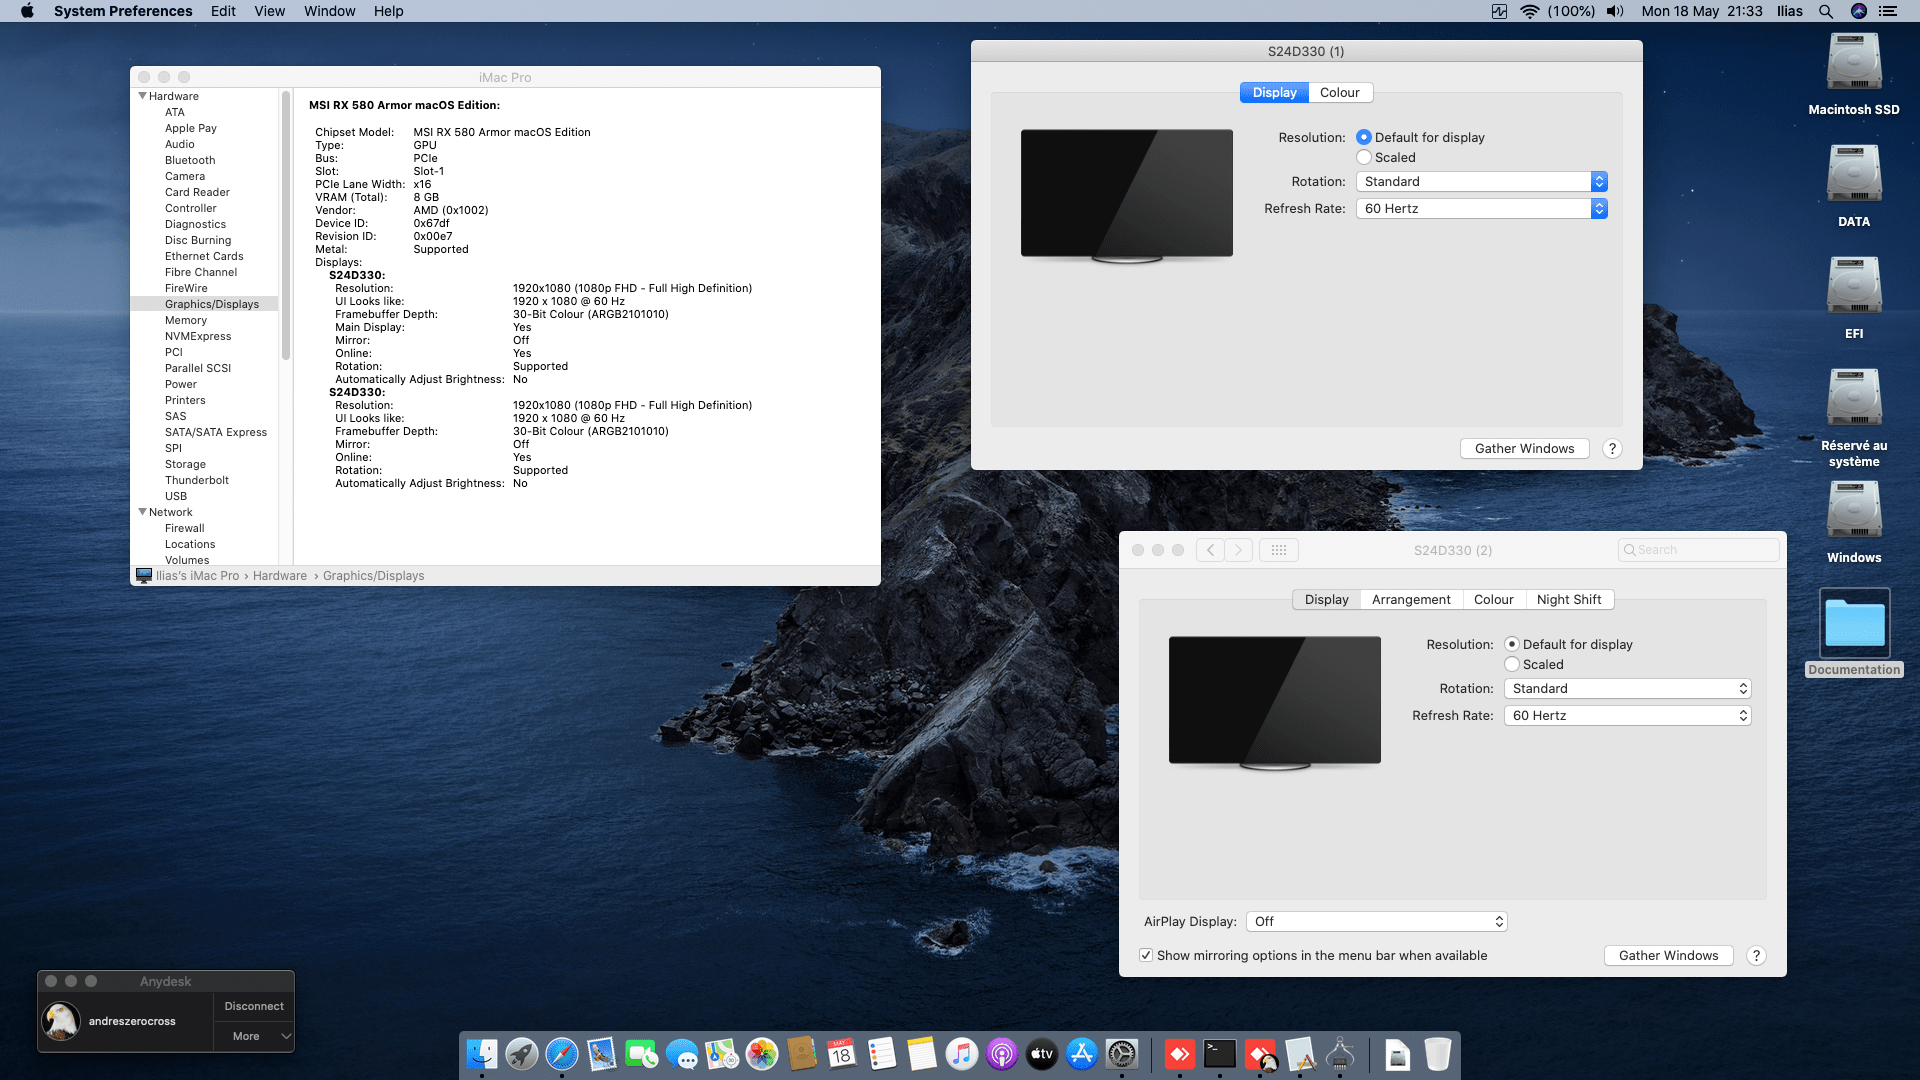Open Podcasts from the dock
Image resolution: width=1920 pixels, height=1080 pixels.
[1002, 1054]
